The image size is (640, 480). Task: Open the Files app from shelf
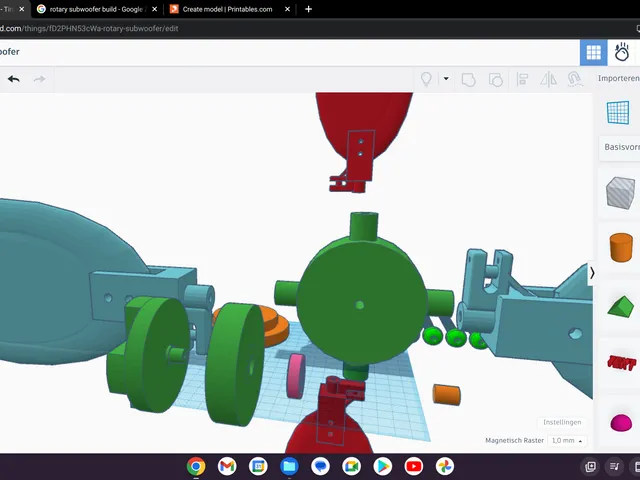coord(289,466)
